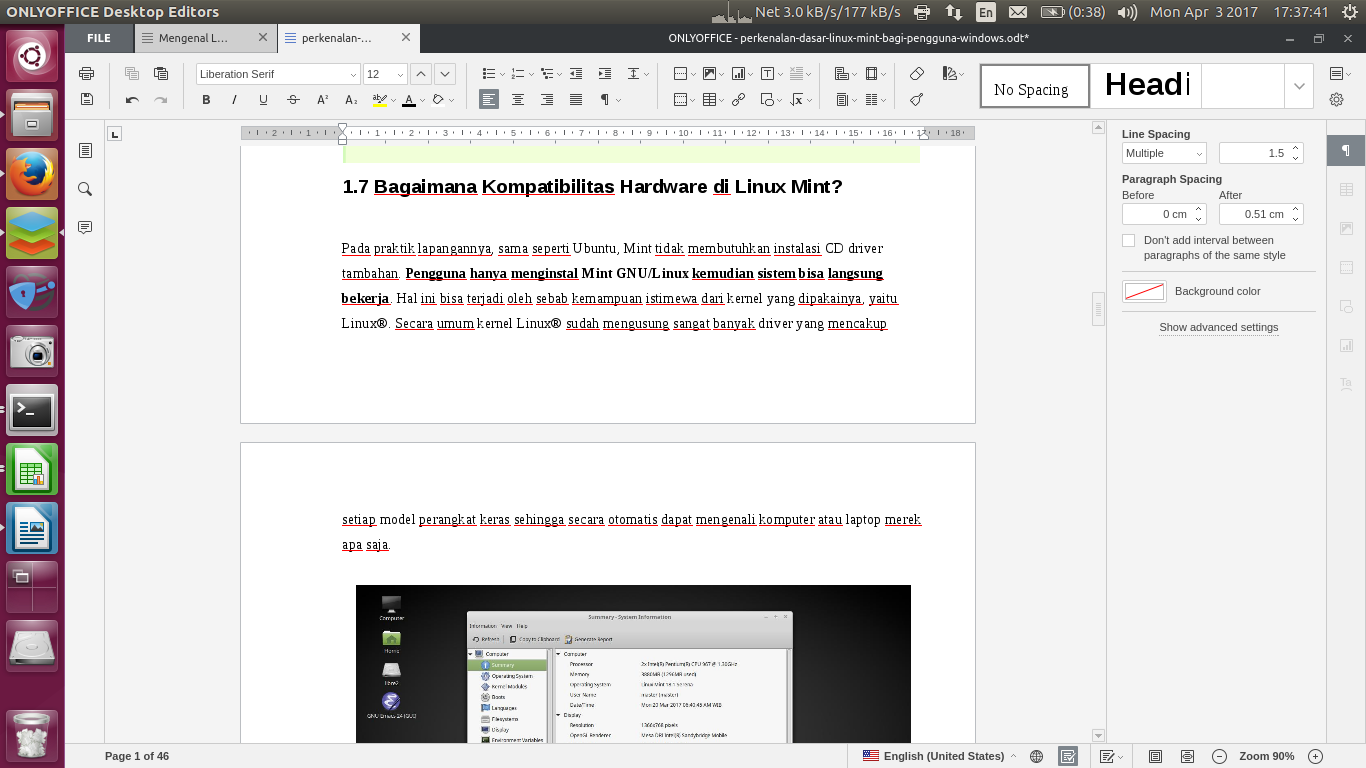Enable 'Don't add interval between paragraphs' checkbox
The width and height of the screenshot is (1366, 768).
[1129, 240]
